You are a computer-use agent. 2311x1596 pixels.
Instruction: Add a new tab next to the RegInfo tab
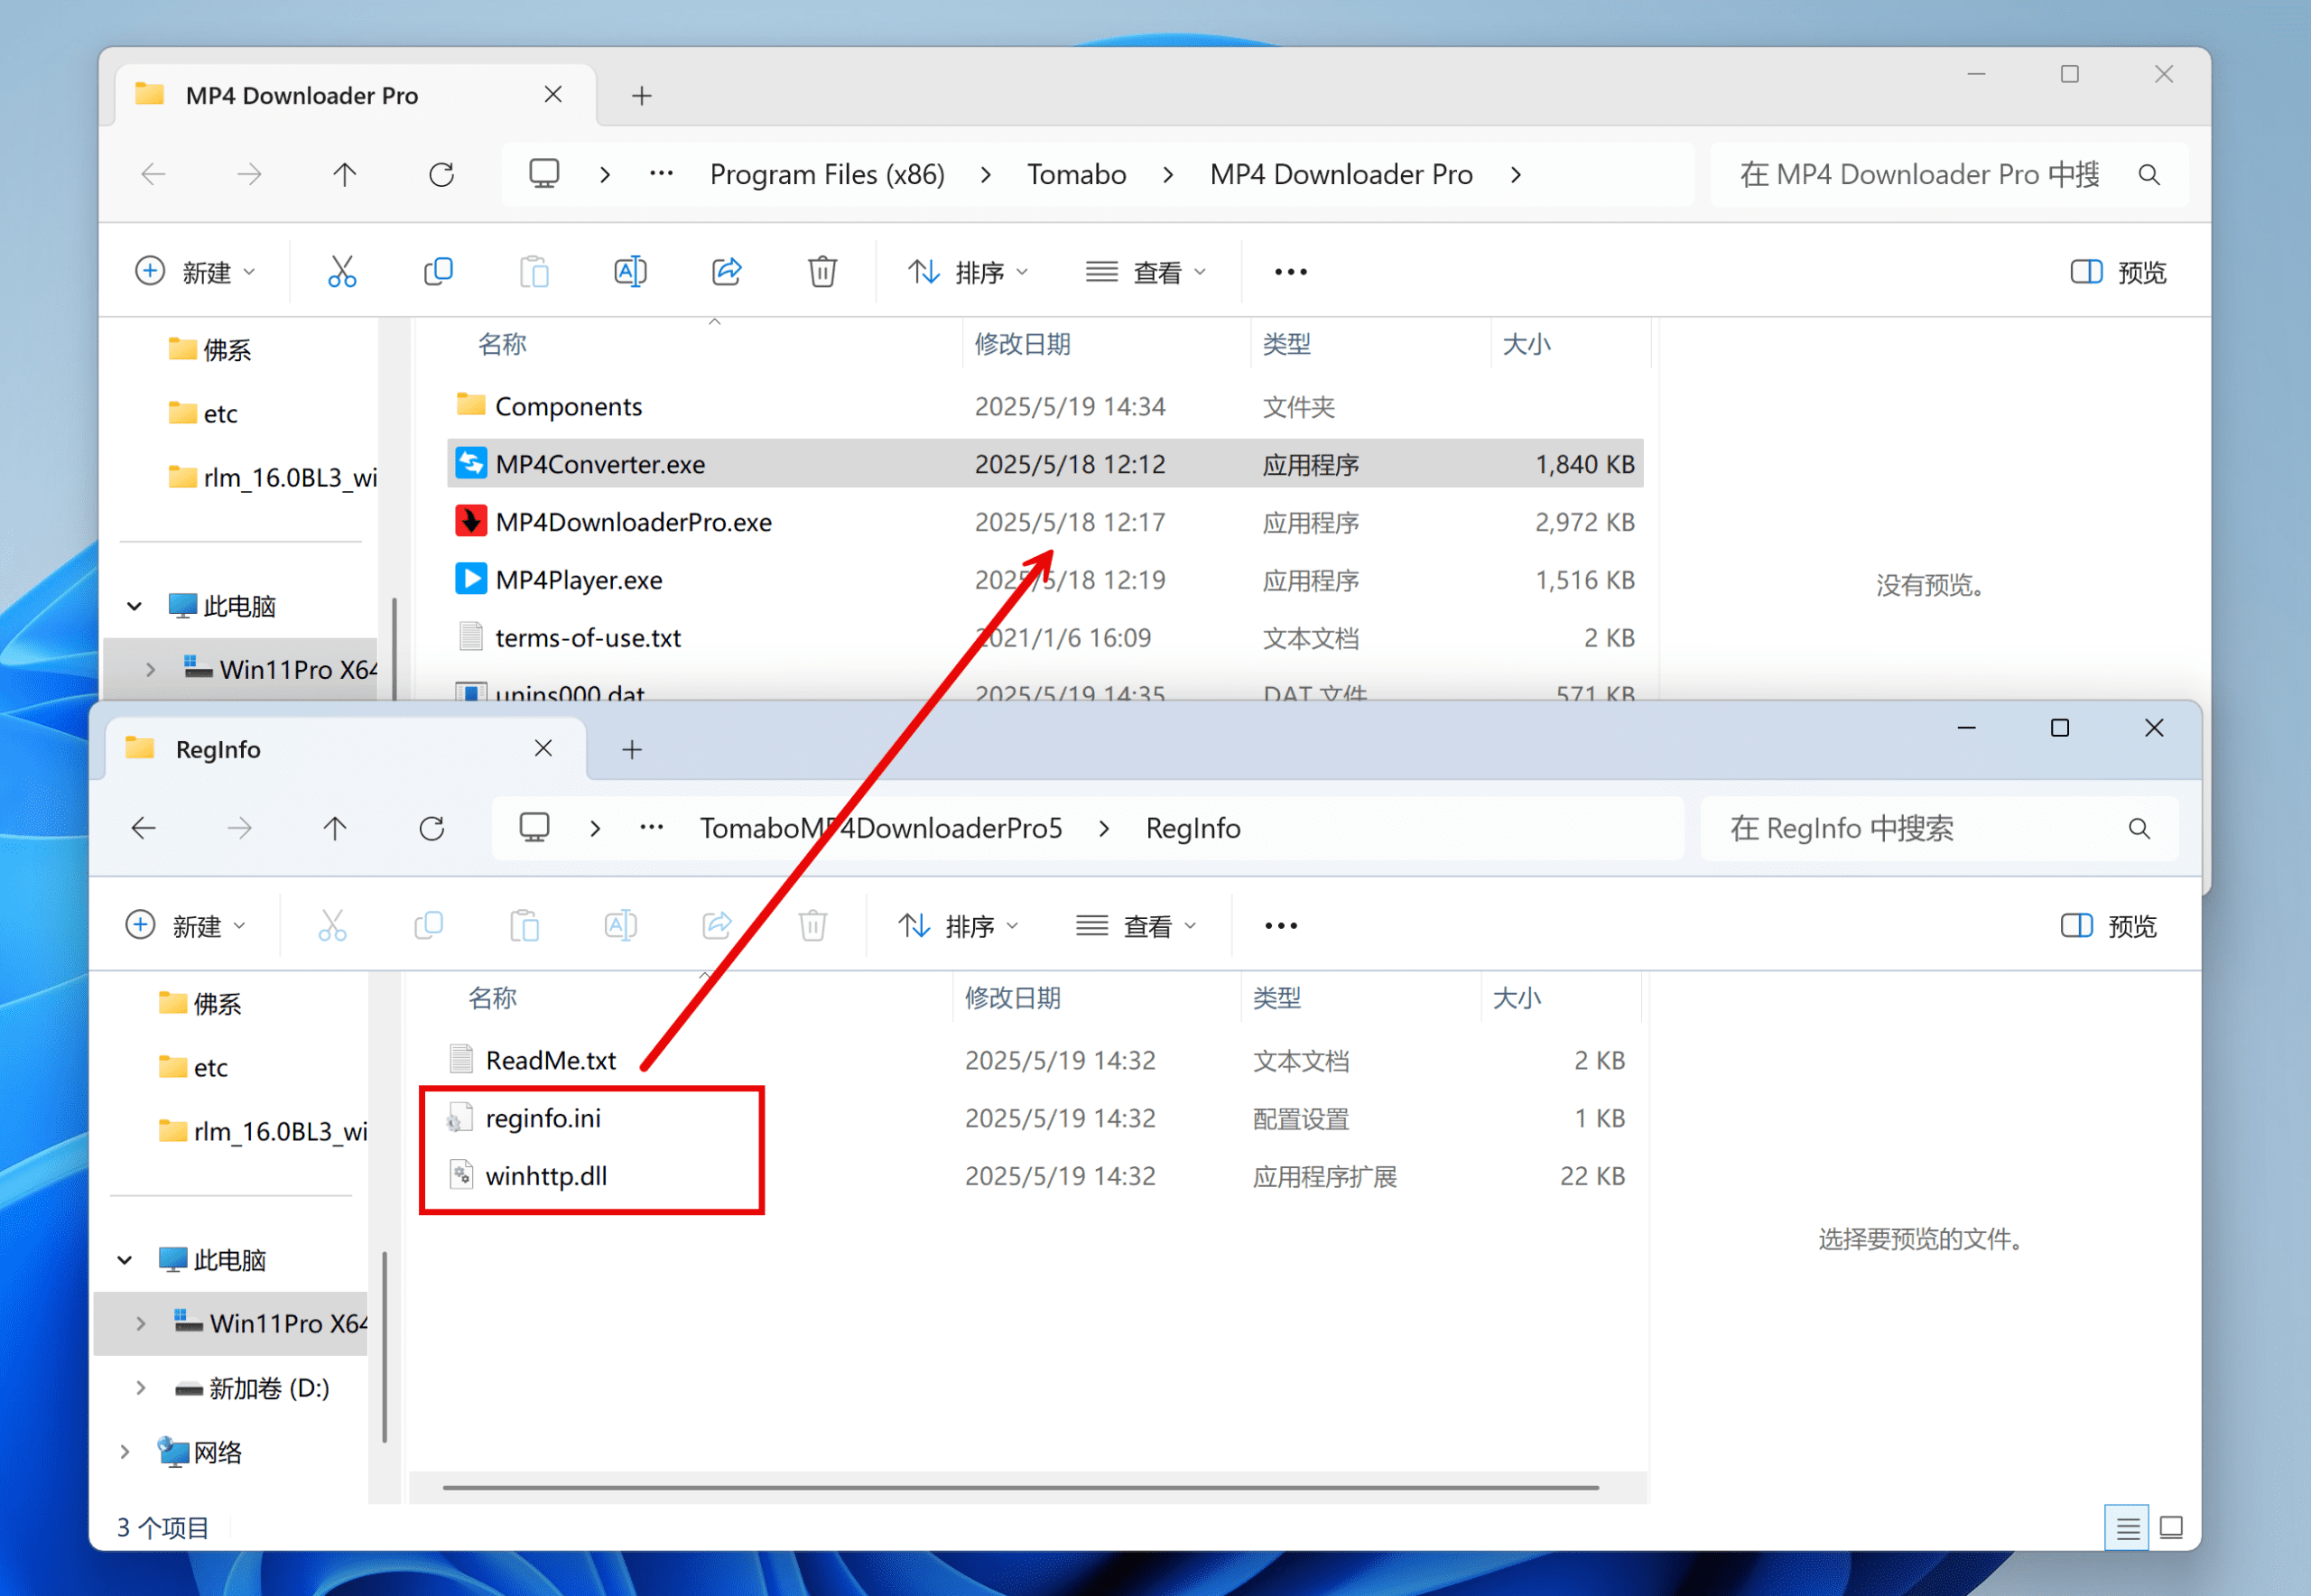[632, 749]
